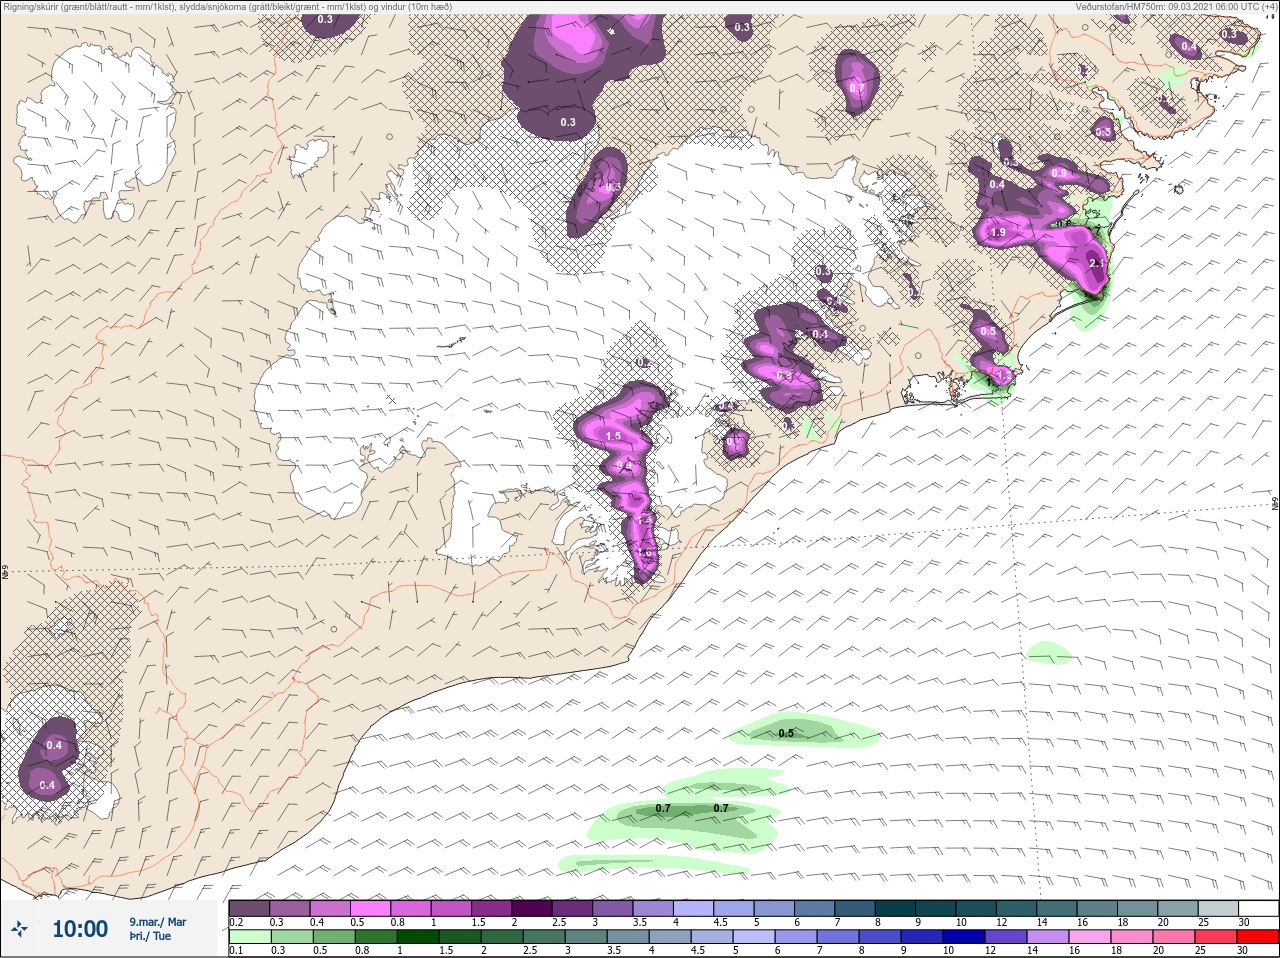Screen dimensions: 1280x958
Task: Pick the upper legend teal swatch labeled 10
Action: (x=976, y=908)
